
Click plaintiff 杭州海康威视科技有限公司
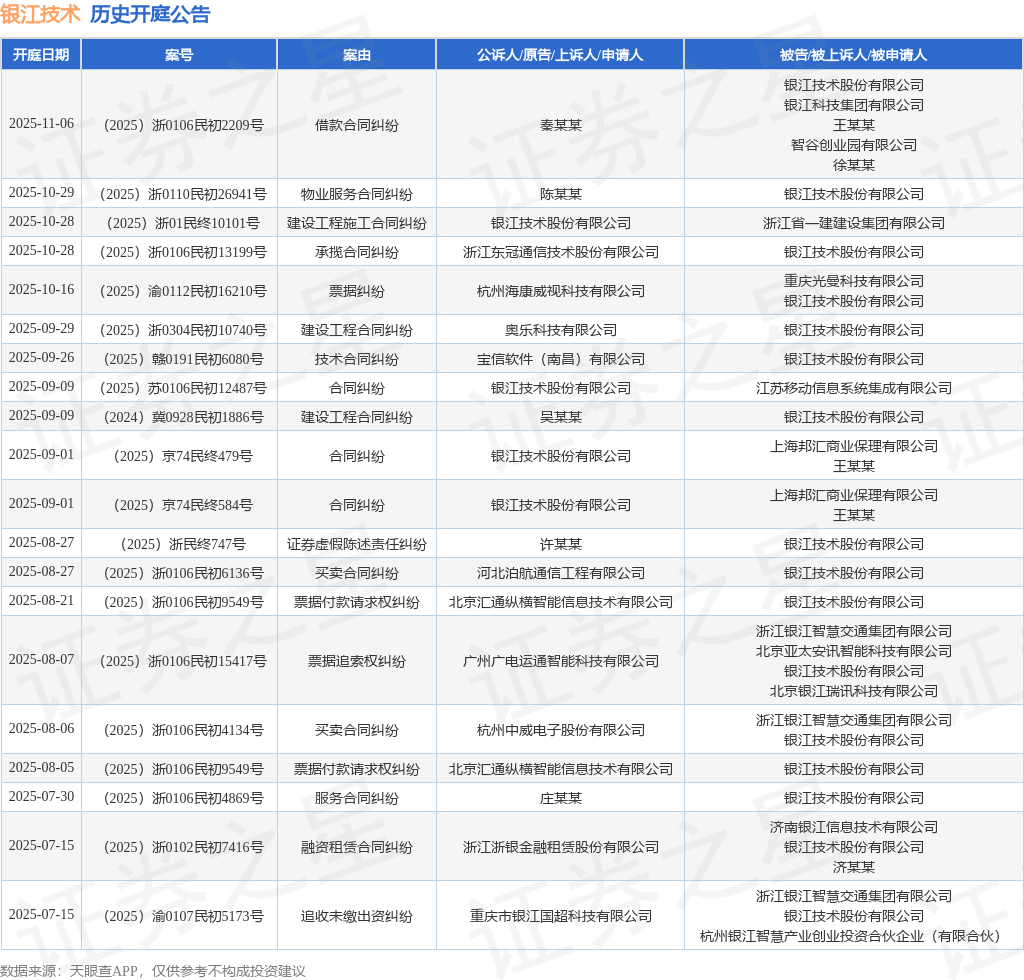coord(561,291)
